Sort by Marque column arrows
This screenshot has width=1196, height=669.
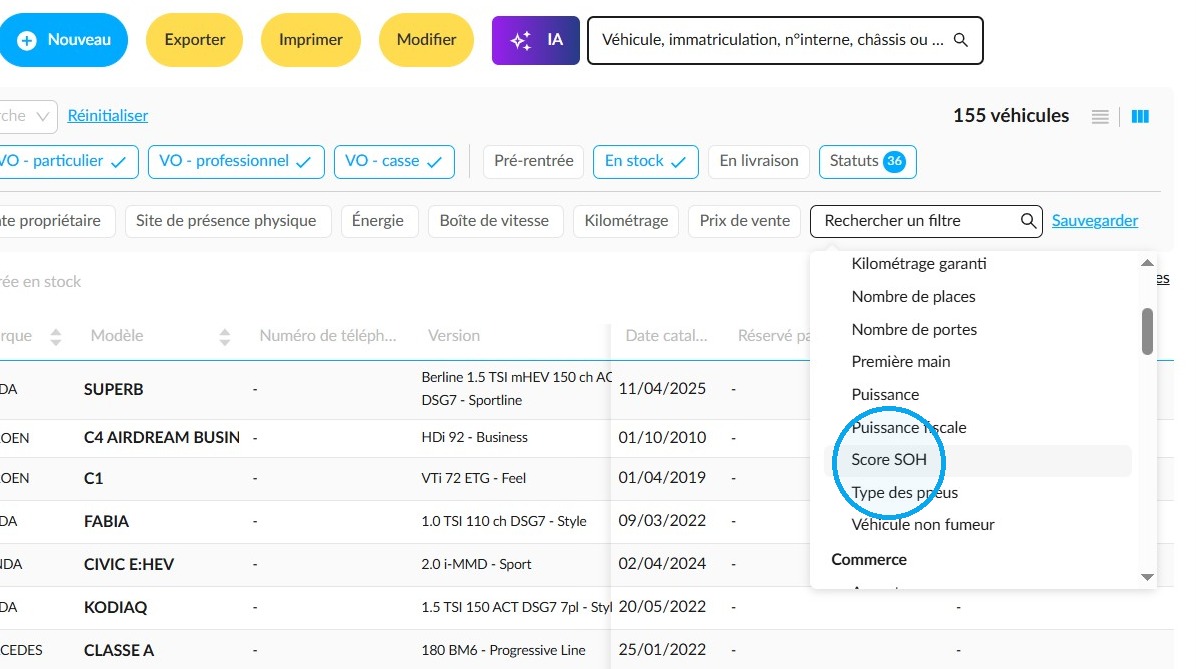pos(56,336)
